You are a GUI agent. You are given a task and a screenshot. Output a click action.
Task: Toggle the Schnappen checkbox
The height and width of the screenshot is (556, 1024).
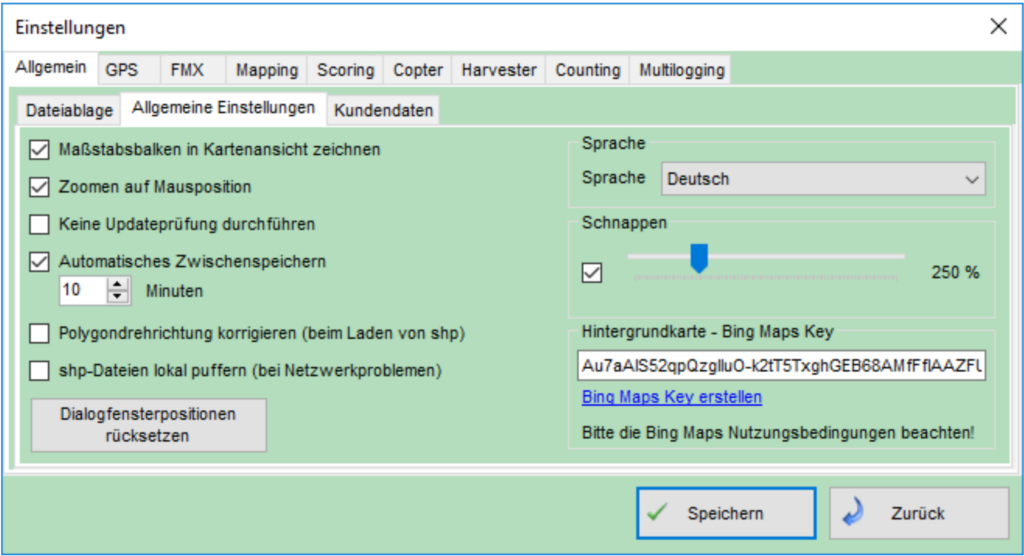pyautogui.click(x=592, y=273)
